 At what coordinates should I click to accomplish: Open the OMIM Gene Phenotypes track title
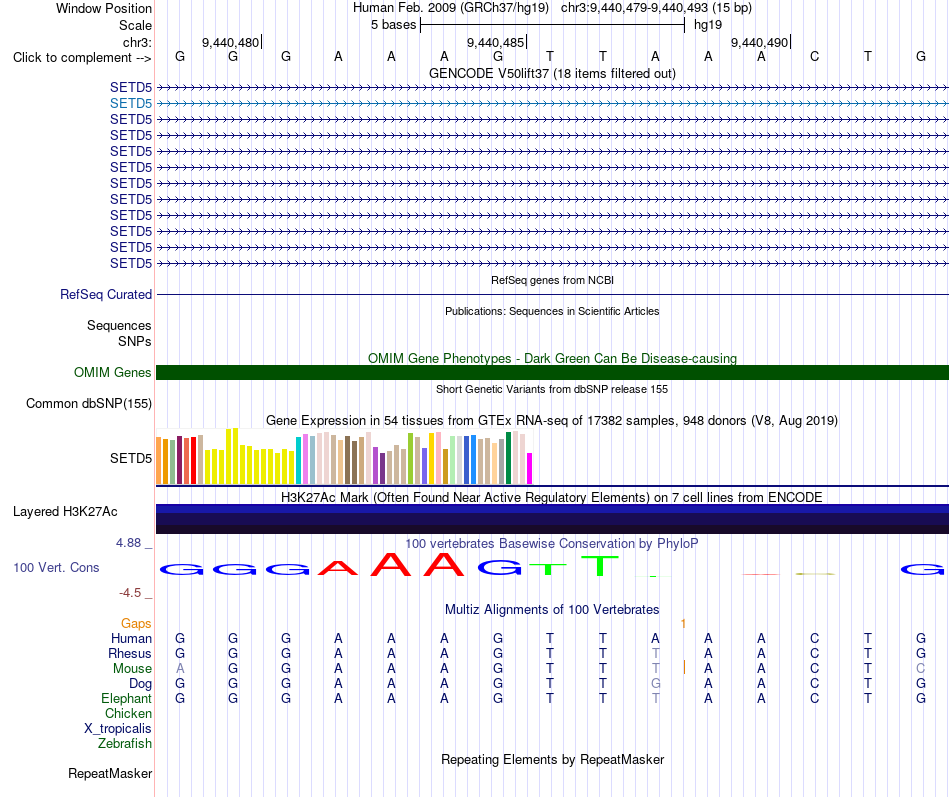552,358
